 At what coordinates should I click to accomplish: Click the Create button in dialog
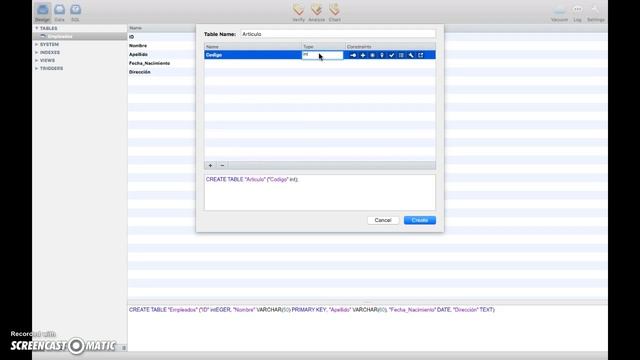point(420,220)
